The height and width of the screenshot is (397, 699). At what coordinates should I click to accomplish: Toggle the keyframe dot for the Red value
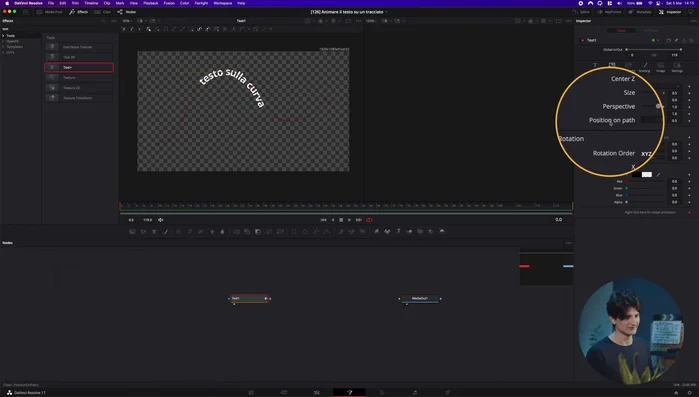pyautogui.click(x=689, y=182)
